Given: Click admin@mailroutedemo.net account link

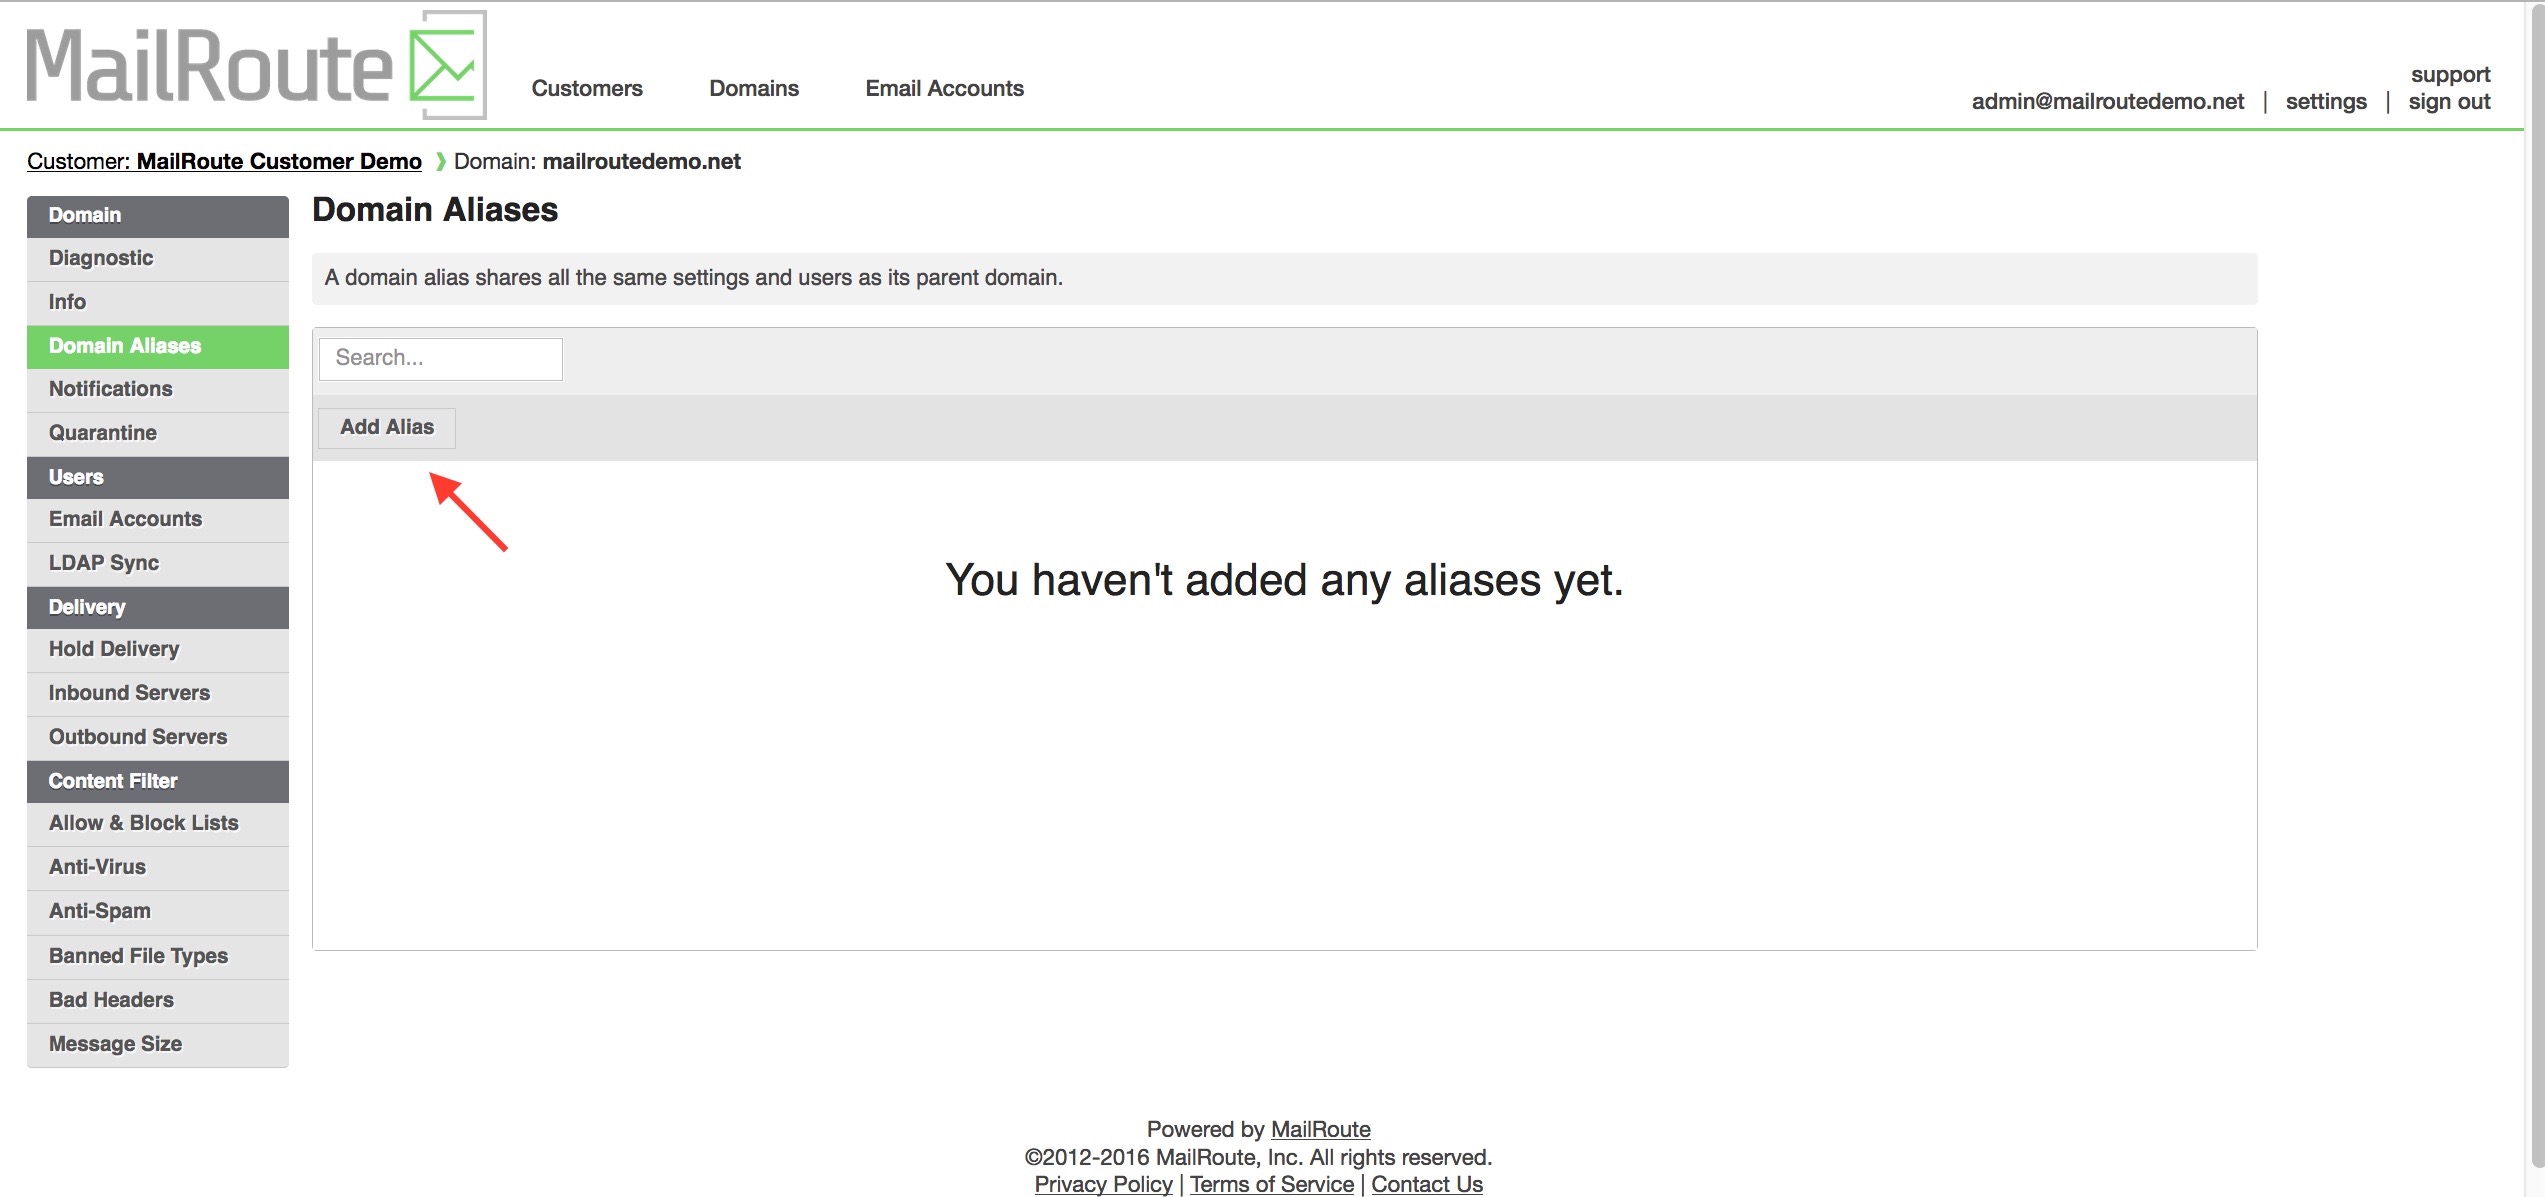Looking at the screenshot, I should pyautogui.click(x=2108, y=101).
